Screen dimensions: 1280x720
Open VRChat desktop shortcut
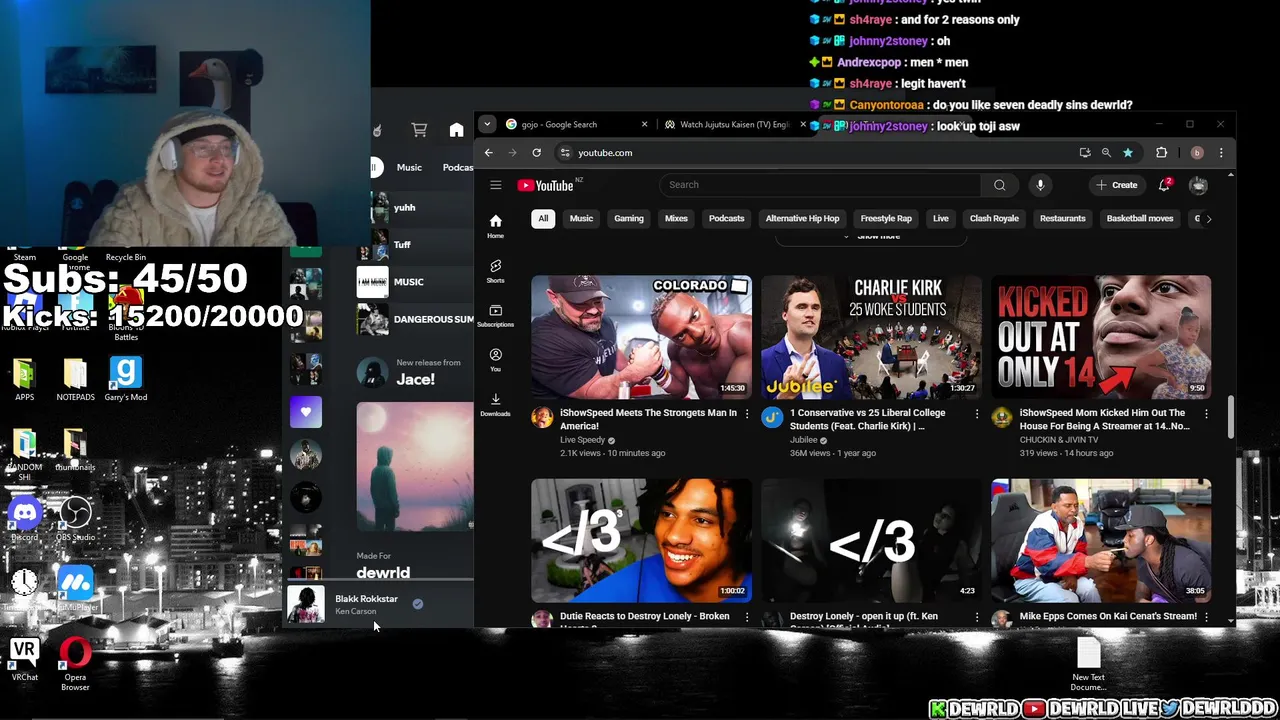(25, 661)
